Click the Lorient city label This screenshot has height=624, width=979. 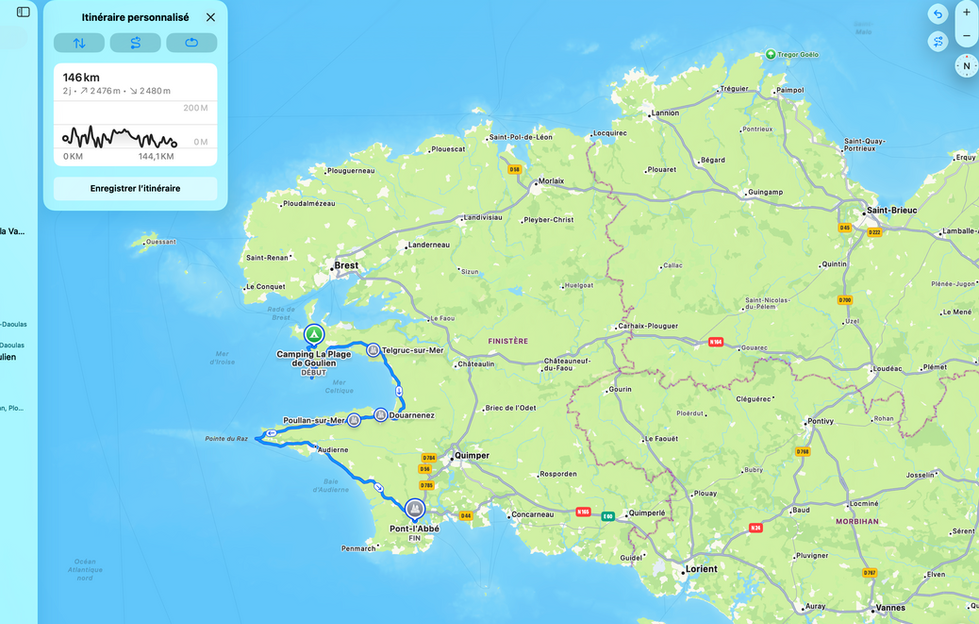[701, 569]
